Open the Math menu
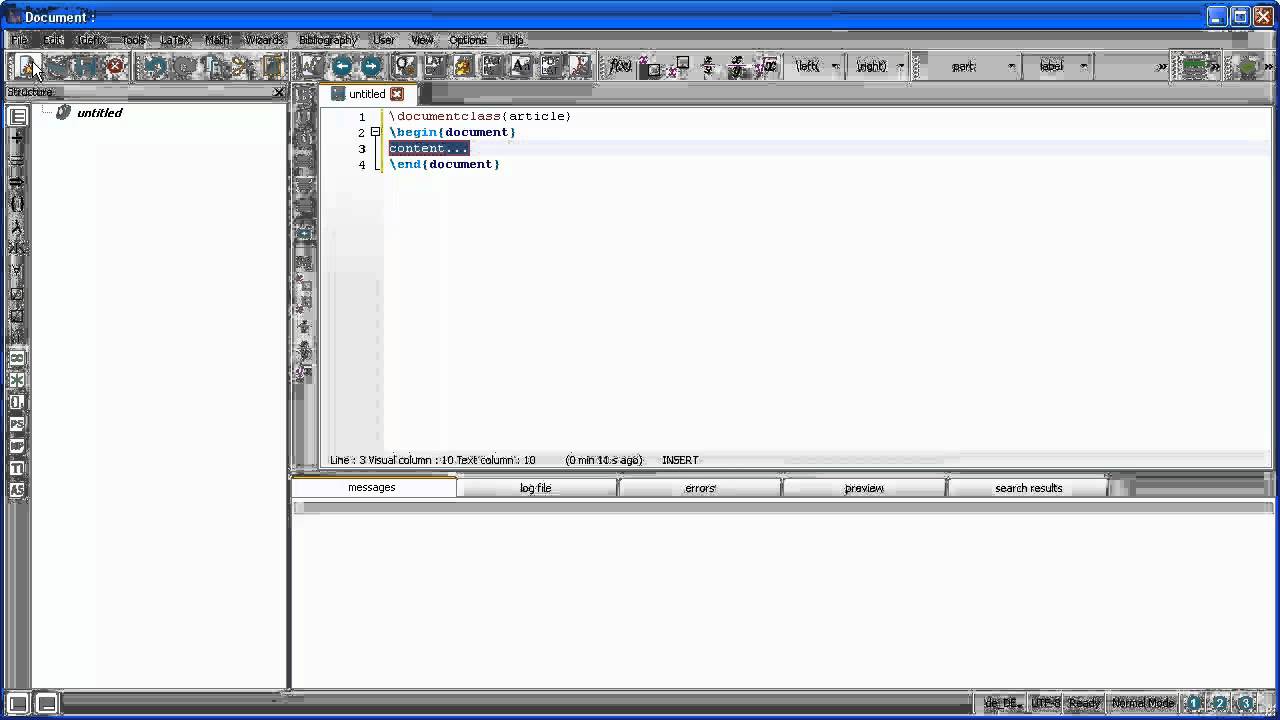Viewport: 1280px width, 720px height. (x=218, y=40)
